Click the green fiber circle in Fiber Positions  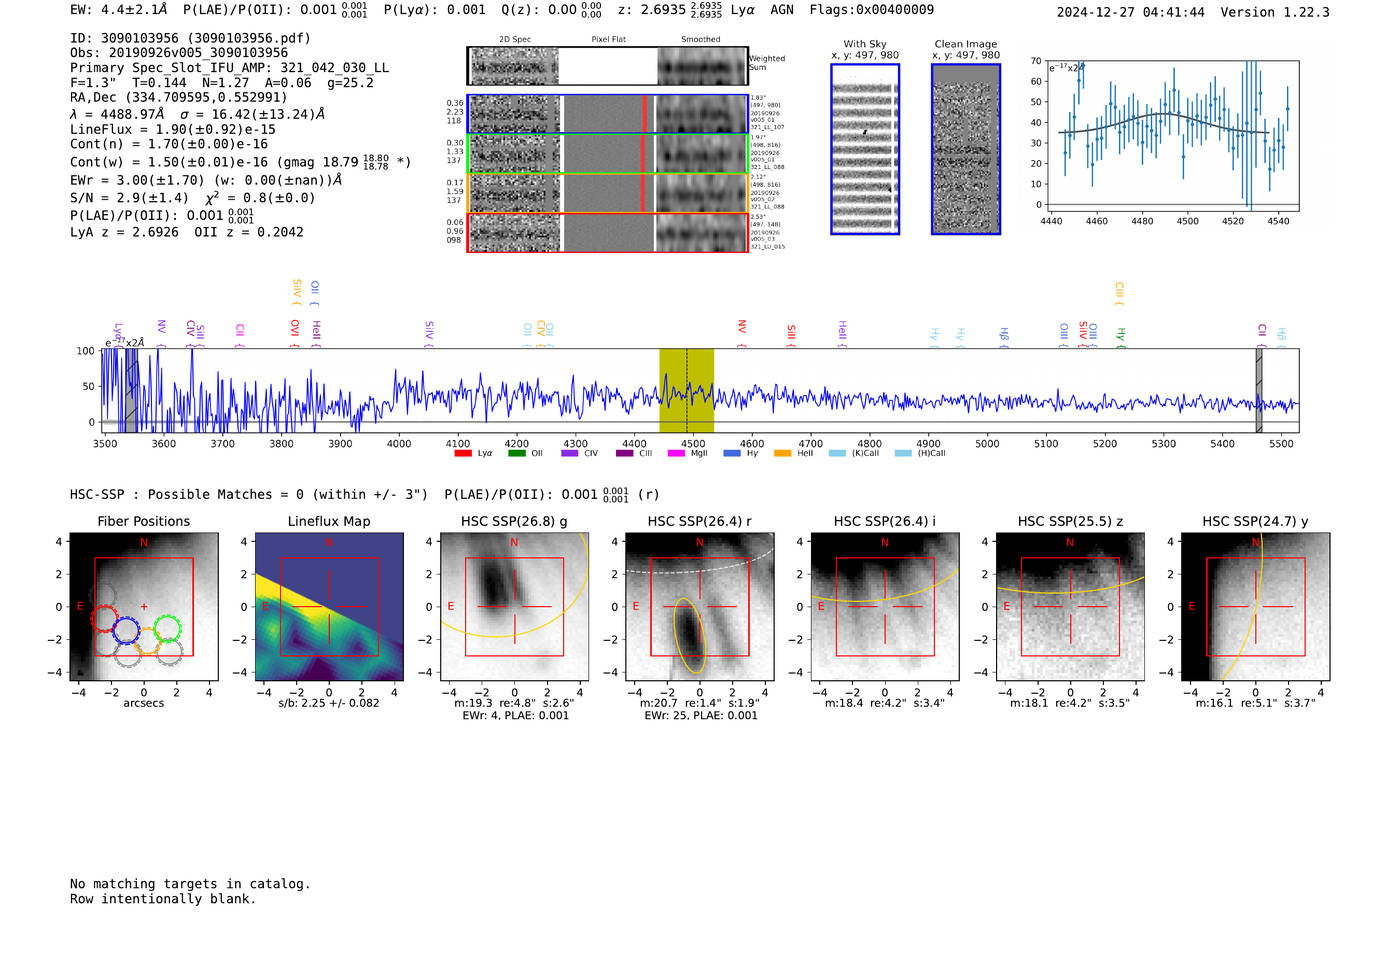click(168, 628)
